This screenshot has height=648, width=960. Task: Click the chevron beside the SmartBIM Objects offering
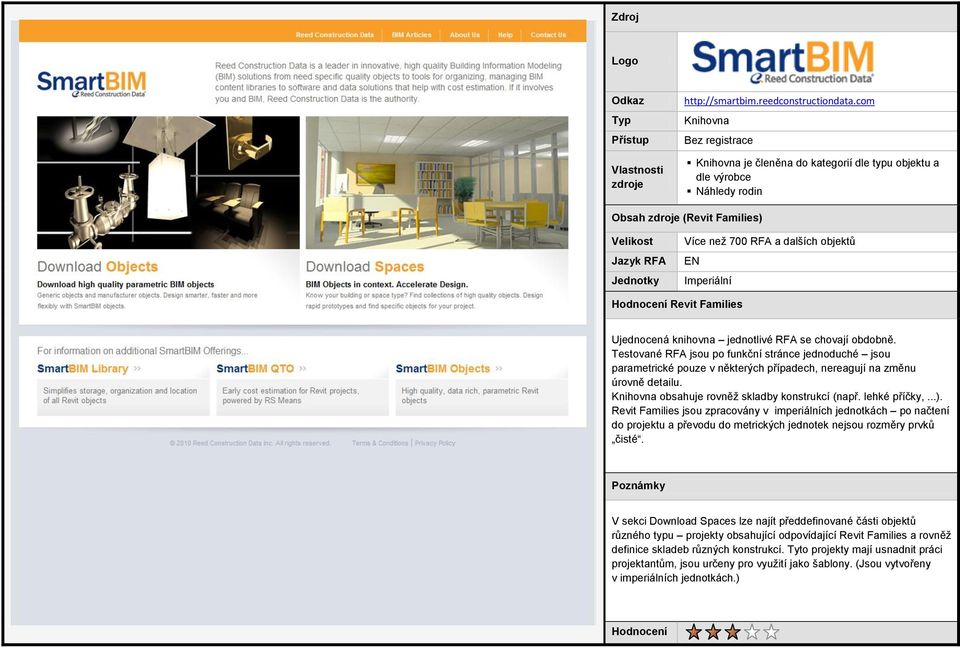[x=499, y=369]
